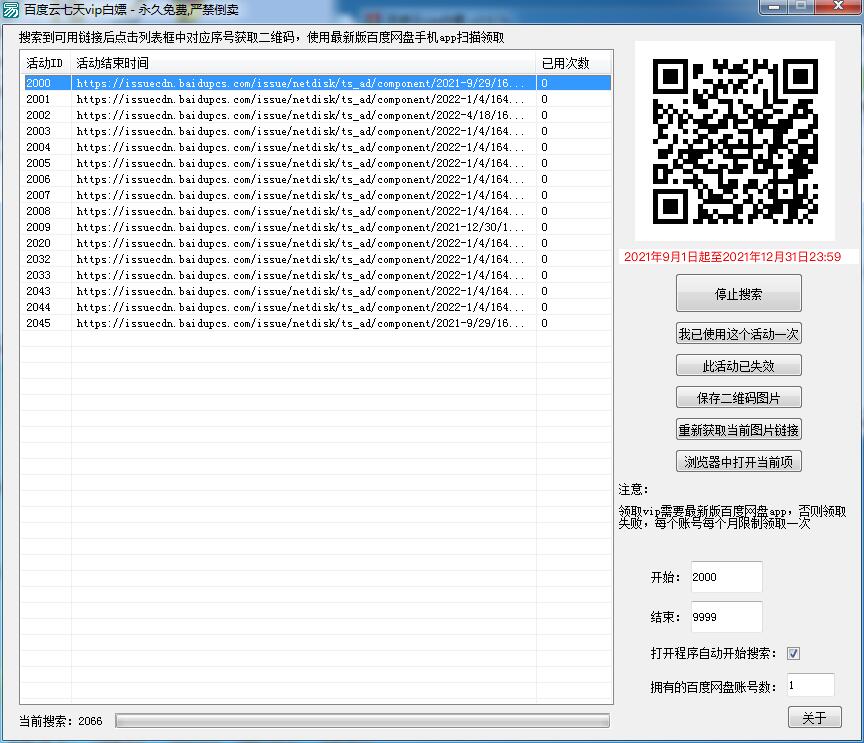
Task: Focus the 开始 input field
Action: 726,577
